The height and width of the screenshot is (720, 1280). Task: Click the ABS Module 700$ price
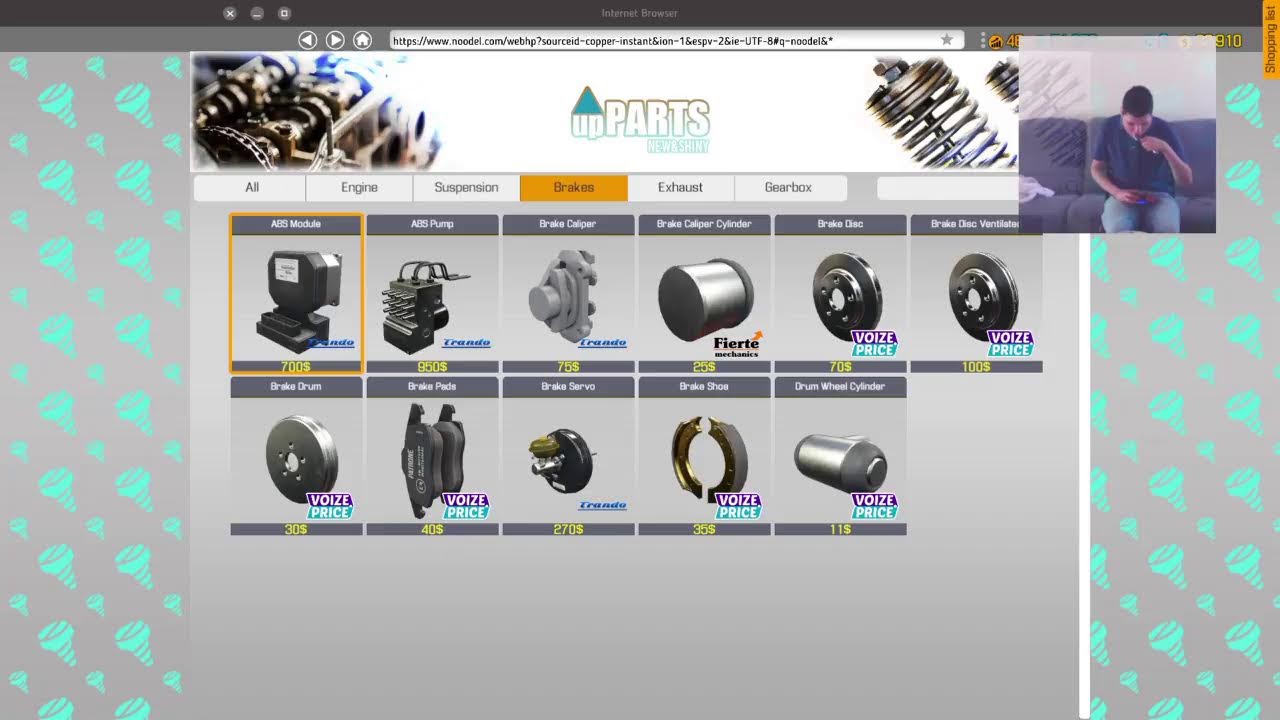(296, 367)
